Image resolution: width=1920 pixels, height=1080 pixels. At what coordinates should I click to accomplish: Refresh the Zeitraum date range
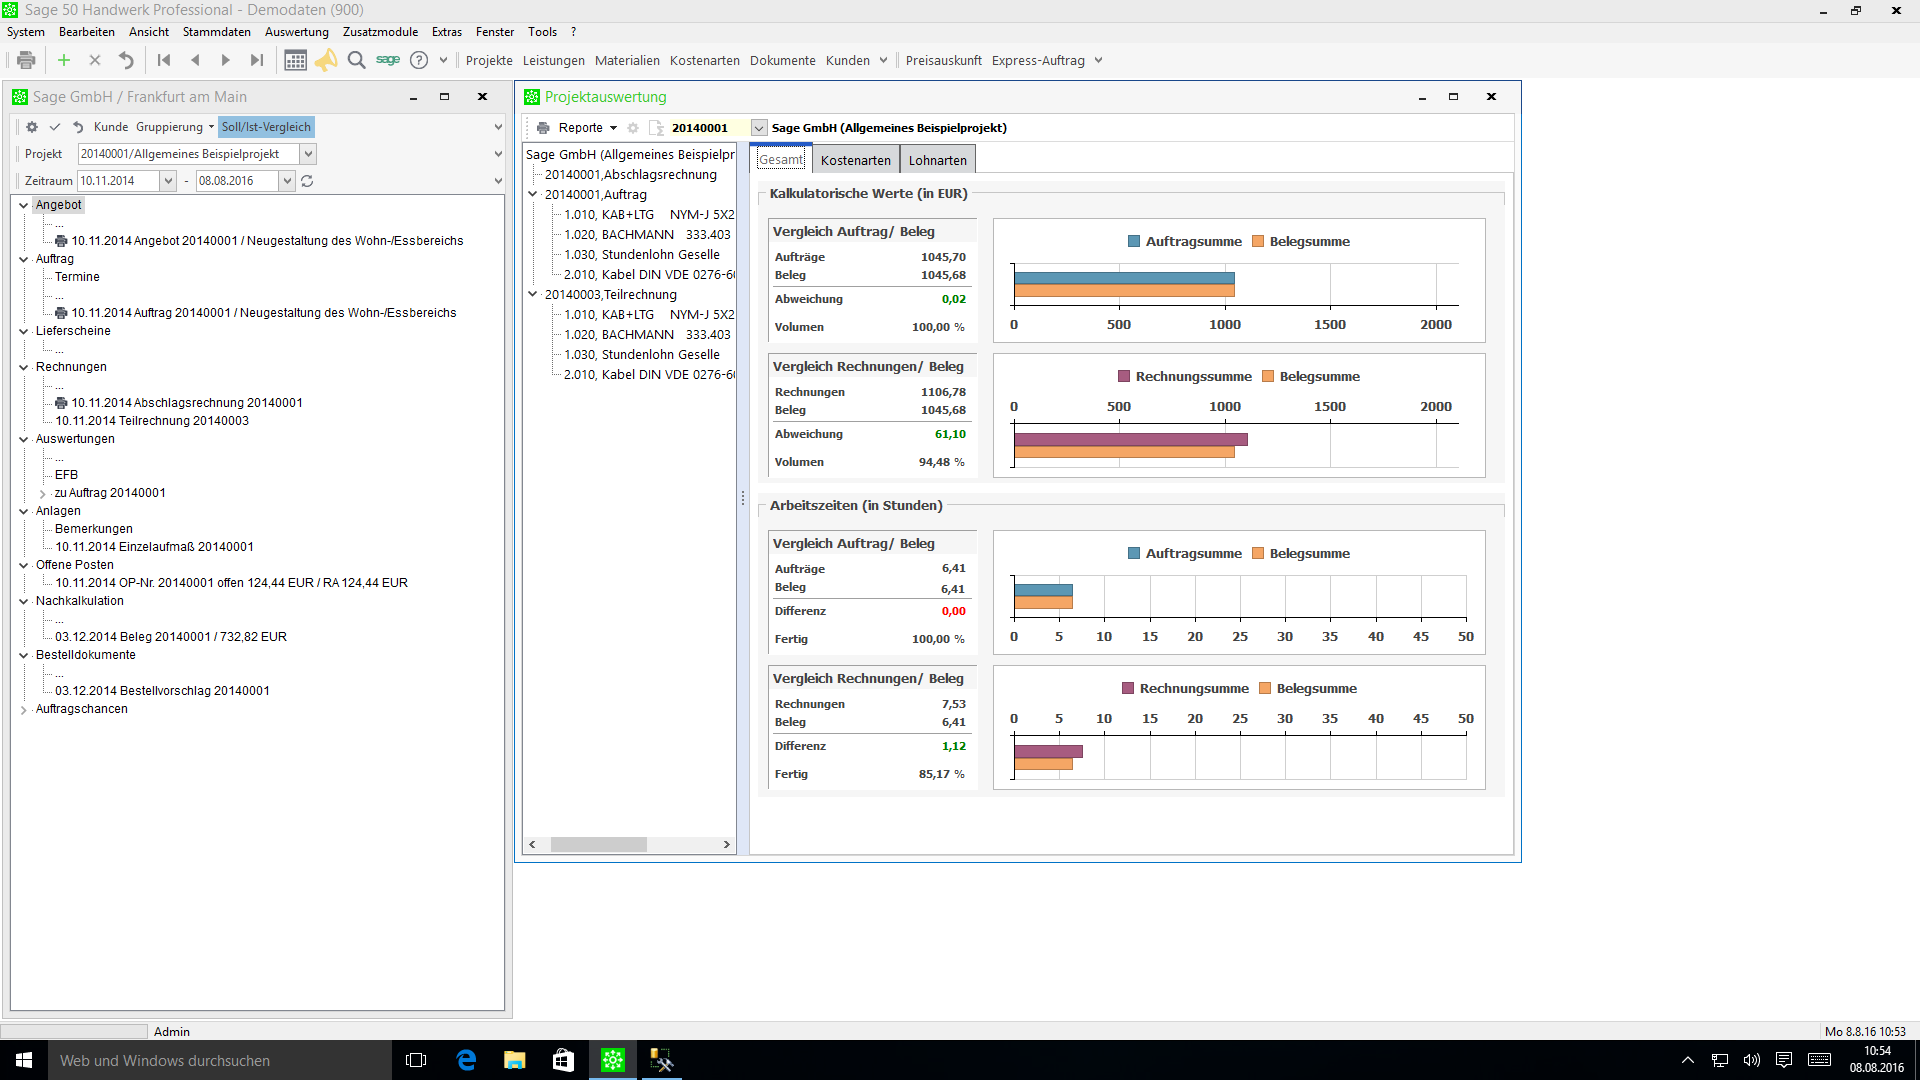click(x=307, y=181)
